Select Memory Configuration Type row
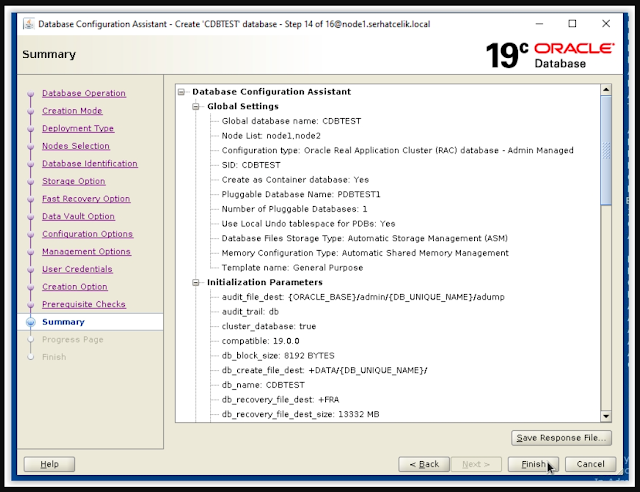Screen dimensions: 640x492 tap(365, 253)
